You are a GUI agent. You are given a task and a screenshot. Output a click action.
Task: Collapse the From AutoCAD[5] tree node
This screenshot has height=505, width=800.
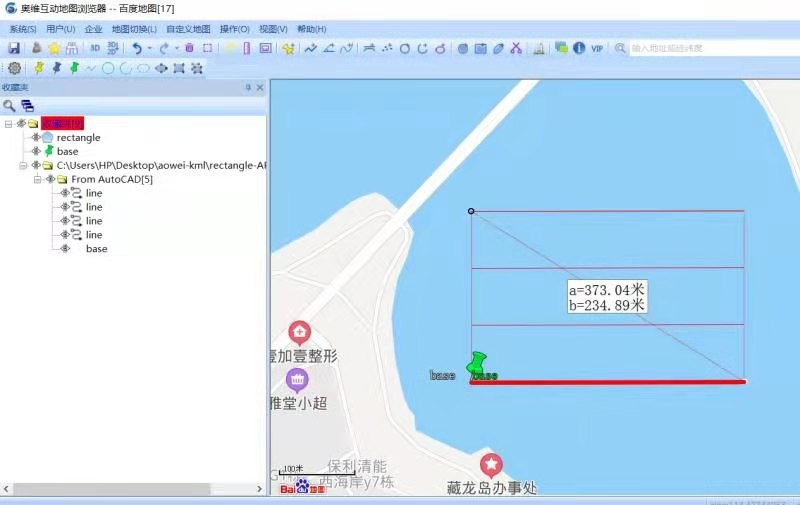[37, 179]
